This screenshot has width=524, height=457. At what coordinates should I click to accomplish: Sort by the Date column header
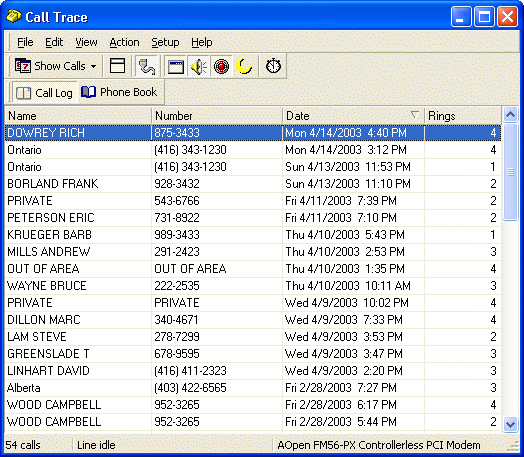pyautogui.click(x=353, y=116)
